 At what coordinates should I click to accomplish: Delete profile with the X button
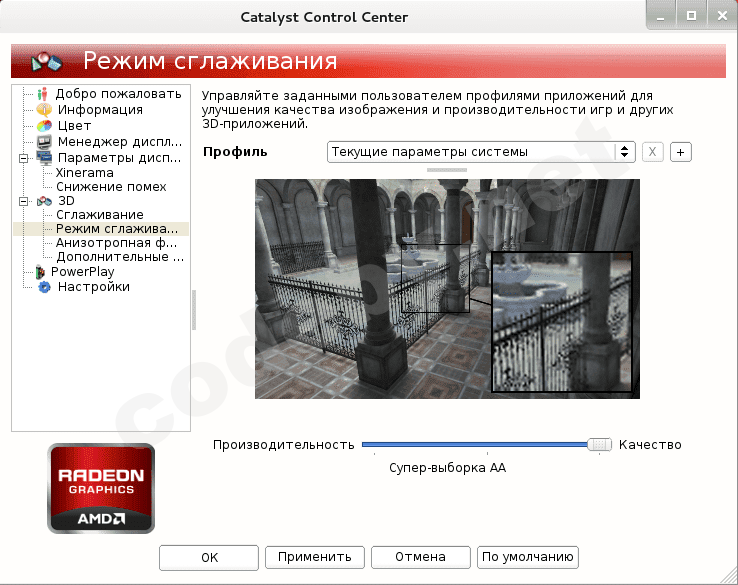click(652, 152)
